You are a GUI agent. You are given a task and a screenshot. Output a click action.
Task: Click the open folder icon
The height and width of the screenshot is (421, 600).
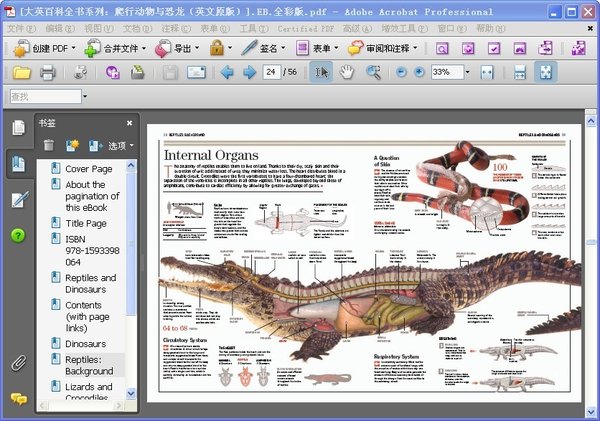coord(21,72)
